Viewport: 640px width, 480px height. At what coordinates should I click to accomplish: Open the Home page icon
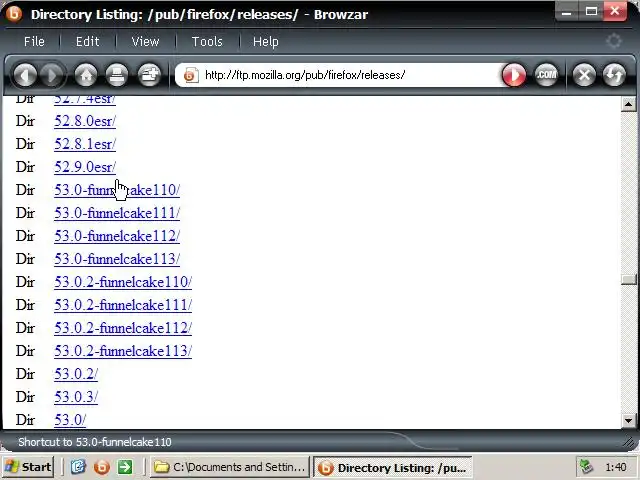tap(86, 75)
